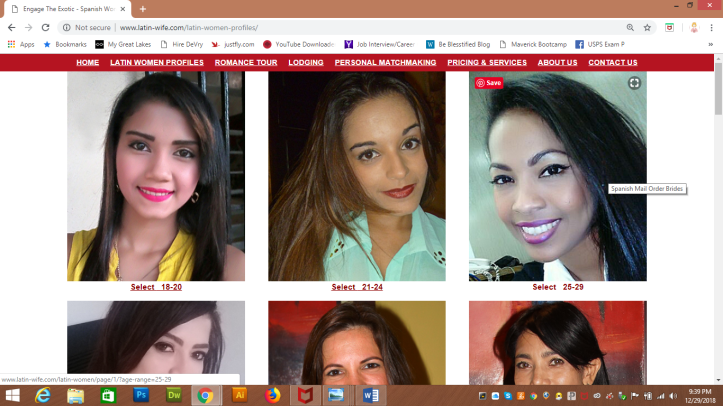Switch to Chrome in taskbar
Viewport: 723px width, 406px height.
[x=206, y=395]
